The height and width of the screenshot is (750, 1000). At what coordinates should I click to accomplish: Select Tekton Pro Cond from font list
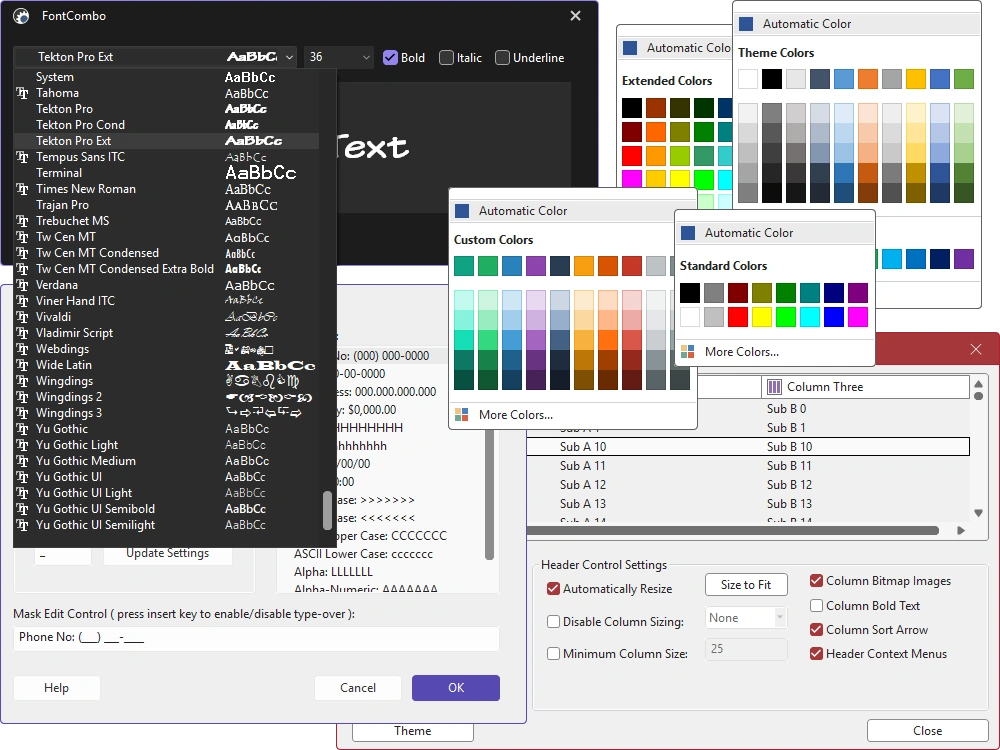pos(166,125)
